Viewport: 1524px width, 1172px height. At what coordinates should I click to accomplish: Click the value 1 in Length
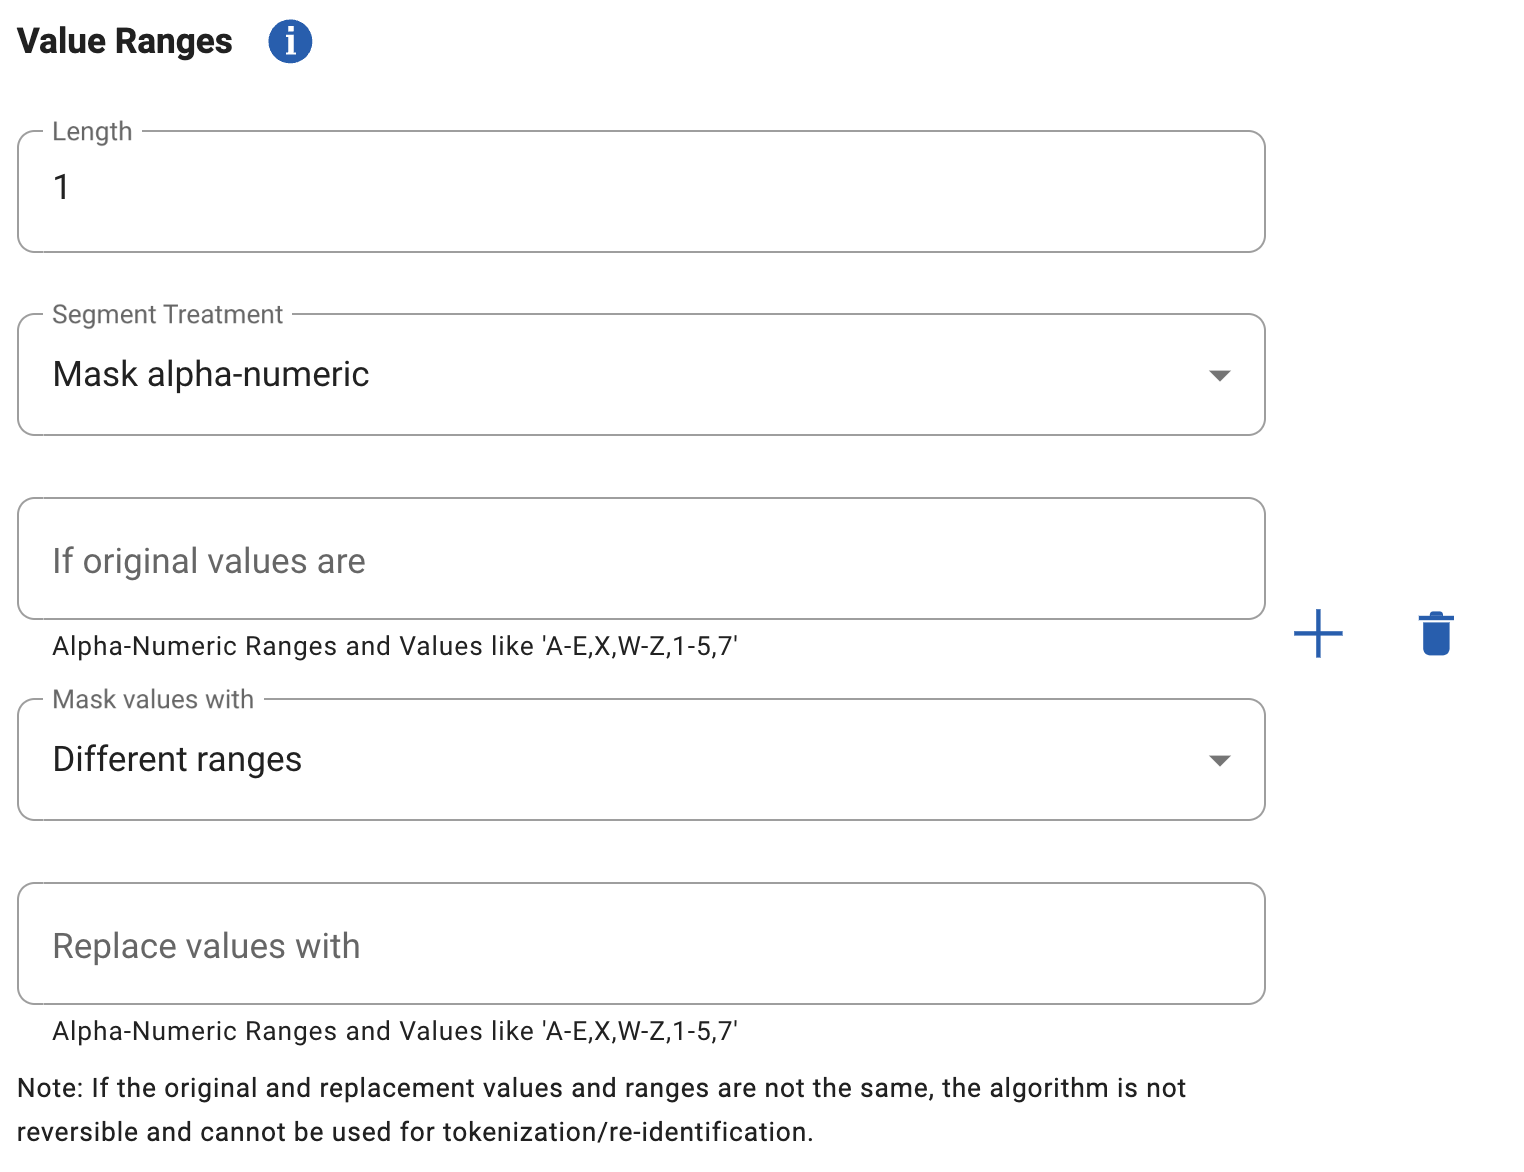[62, 187]
